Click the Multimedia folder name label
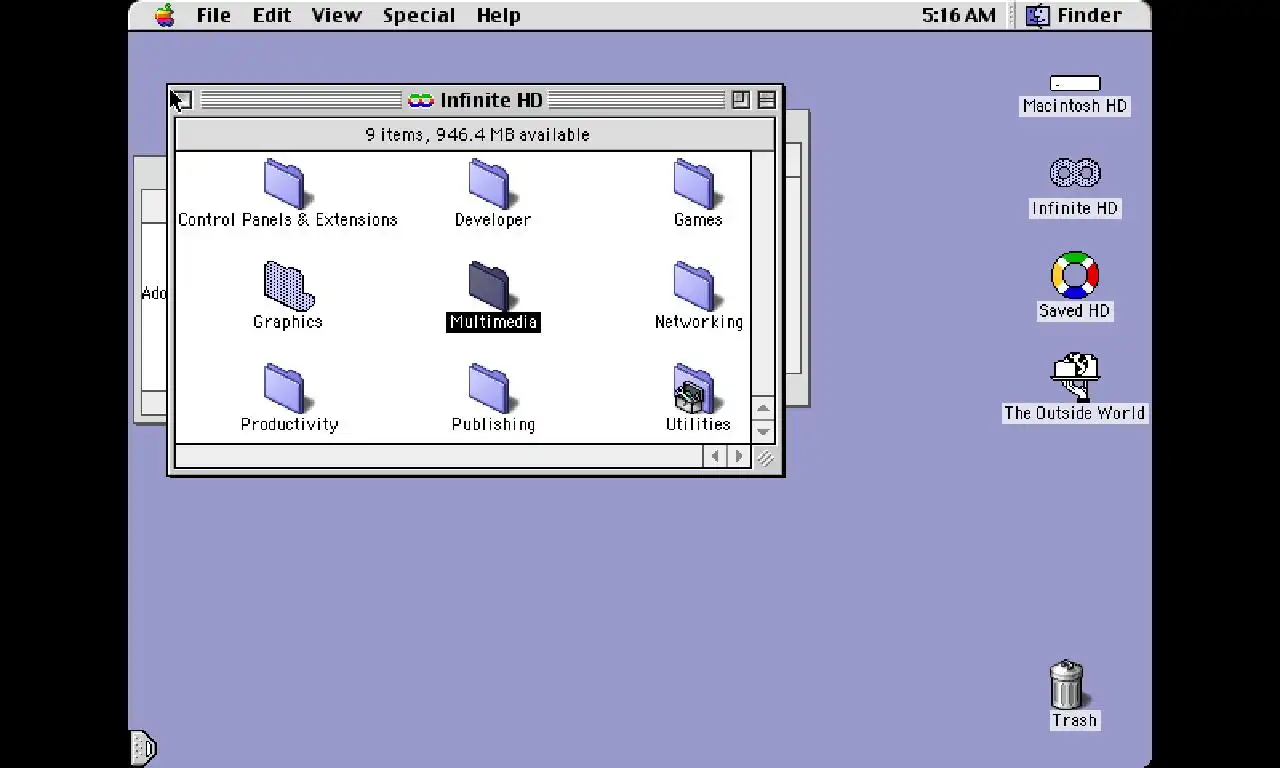The width and height of the screenshot is (1280, 768). (493, 322)
